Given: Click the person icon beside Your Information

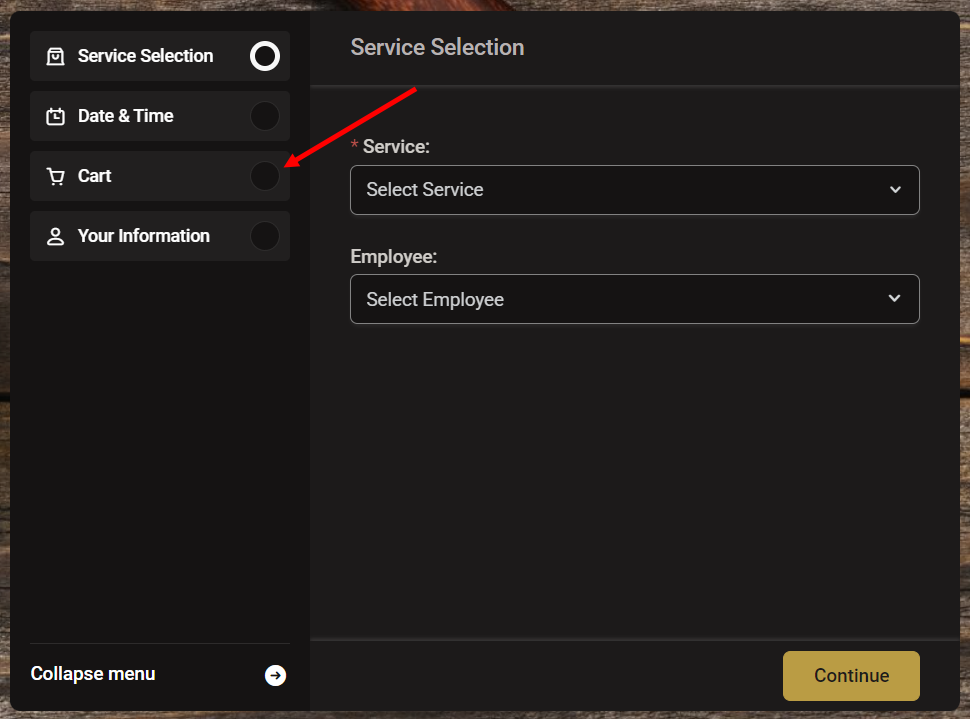Looking at the screenshot, I should click(x=56, y=236).
